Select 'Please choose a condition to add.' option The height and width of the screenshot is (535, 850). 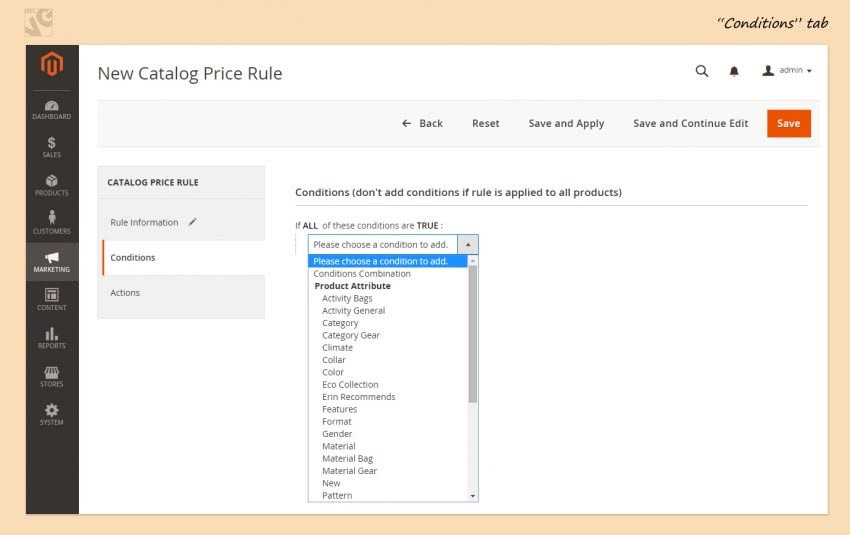coord(388,261)
